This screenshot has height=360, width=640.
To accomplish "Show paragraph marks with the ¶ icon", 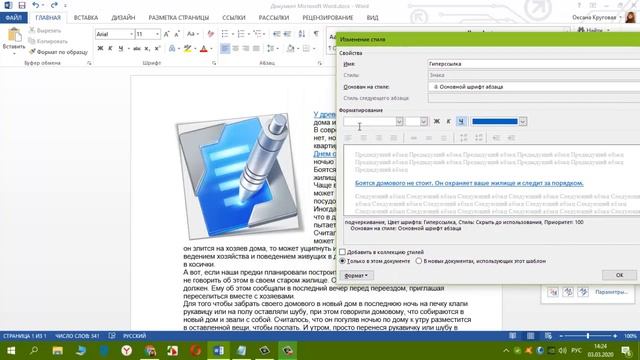I will click(x=316, y=34).
